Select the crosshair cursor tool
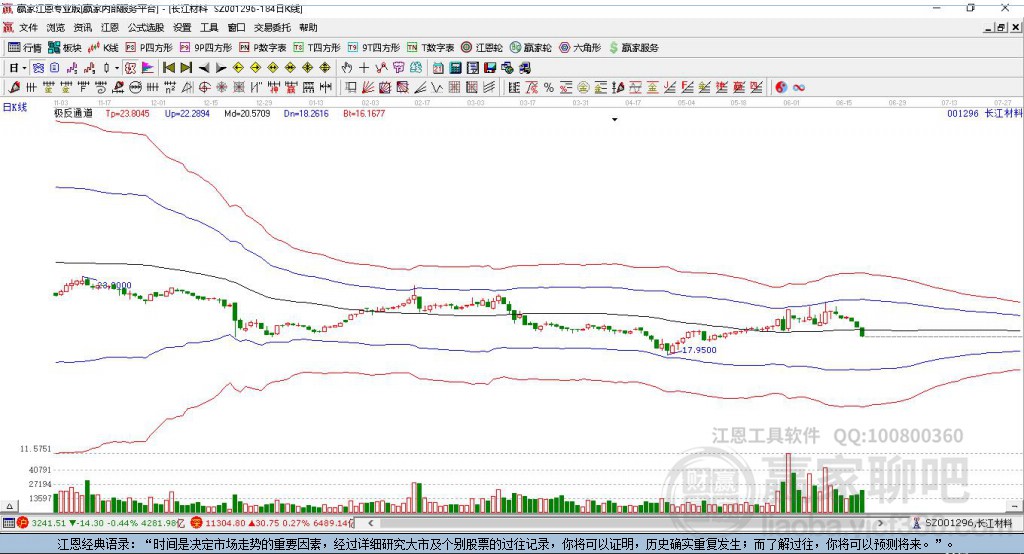The height and width of the screenshot is (554, 1024). tap(364, 68)
